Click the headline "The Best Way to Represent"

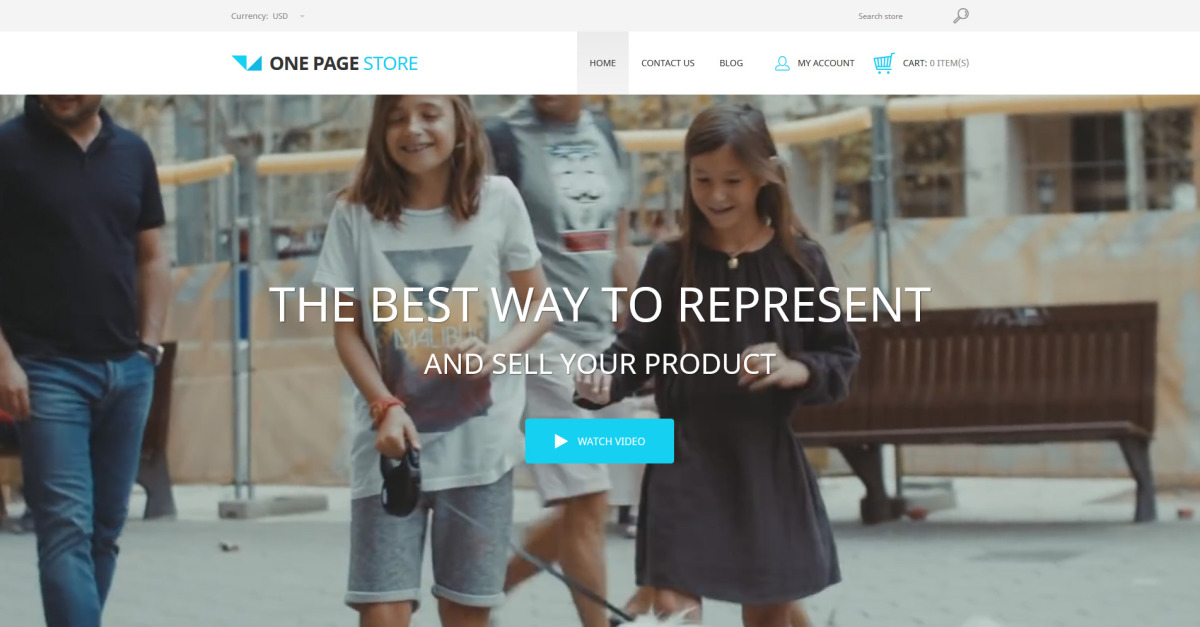pos(600,304)
